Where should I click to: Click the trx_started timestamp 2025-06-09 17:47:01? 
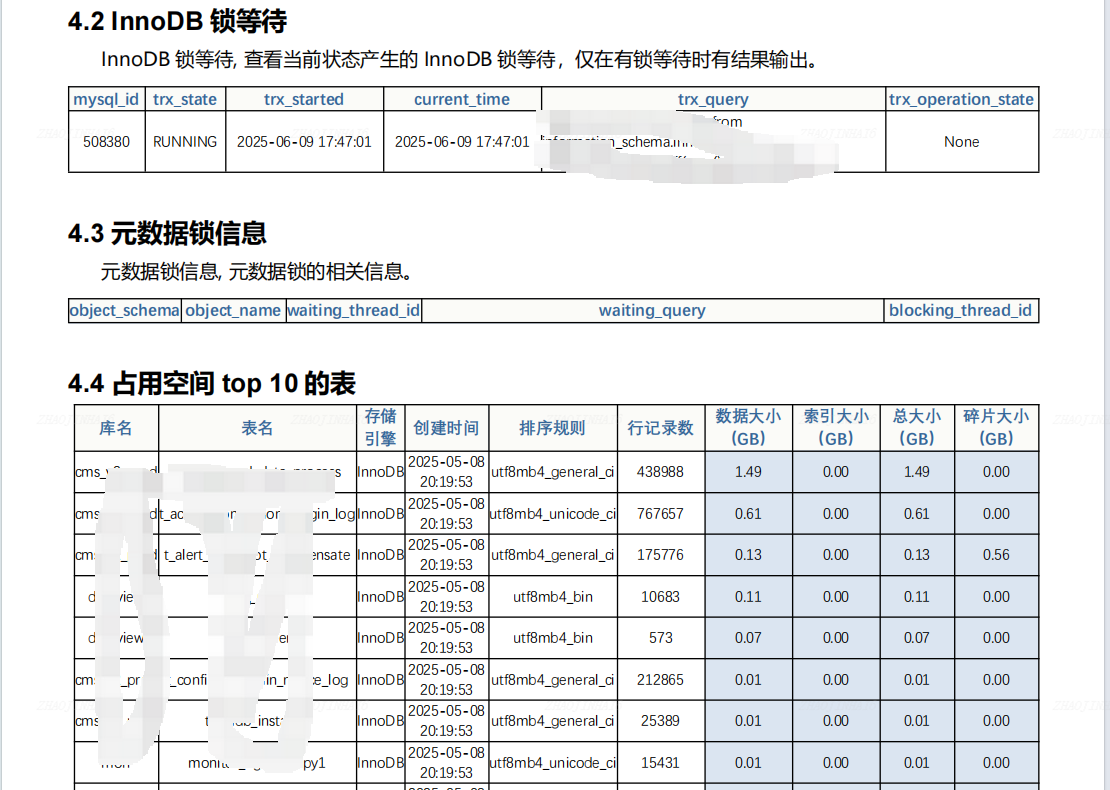click(304, 142)
